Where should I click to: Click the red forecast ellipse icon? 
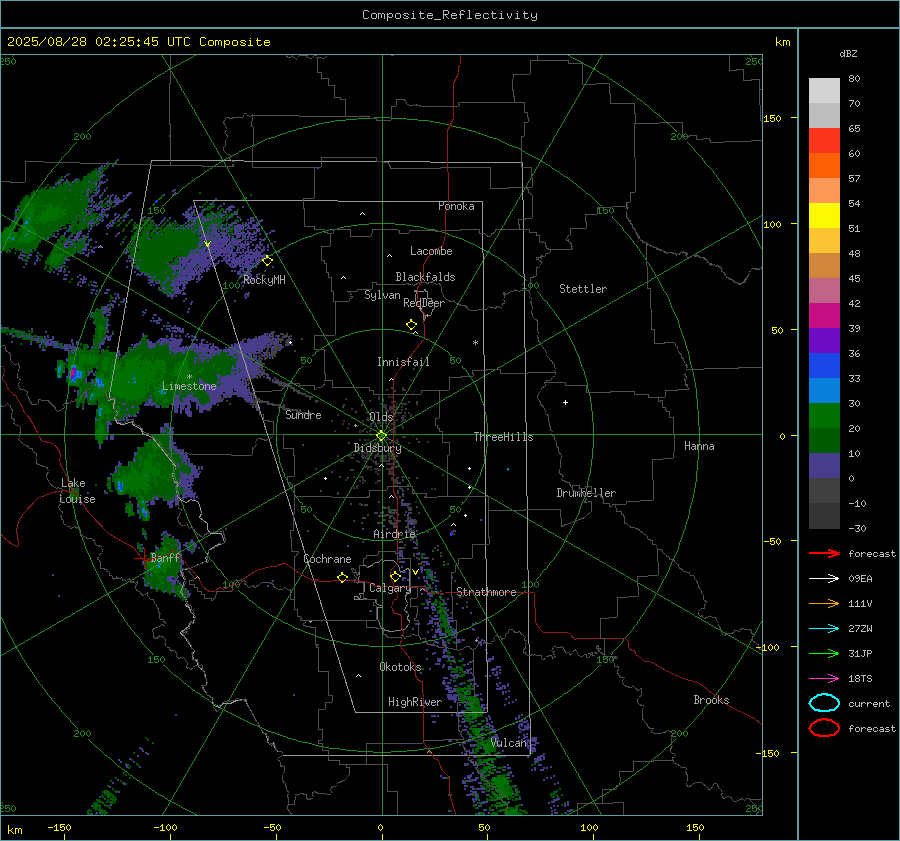[824, 728]
